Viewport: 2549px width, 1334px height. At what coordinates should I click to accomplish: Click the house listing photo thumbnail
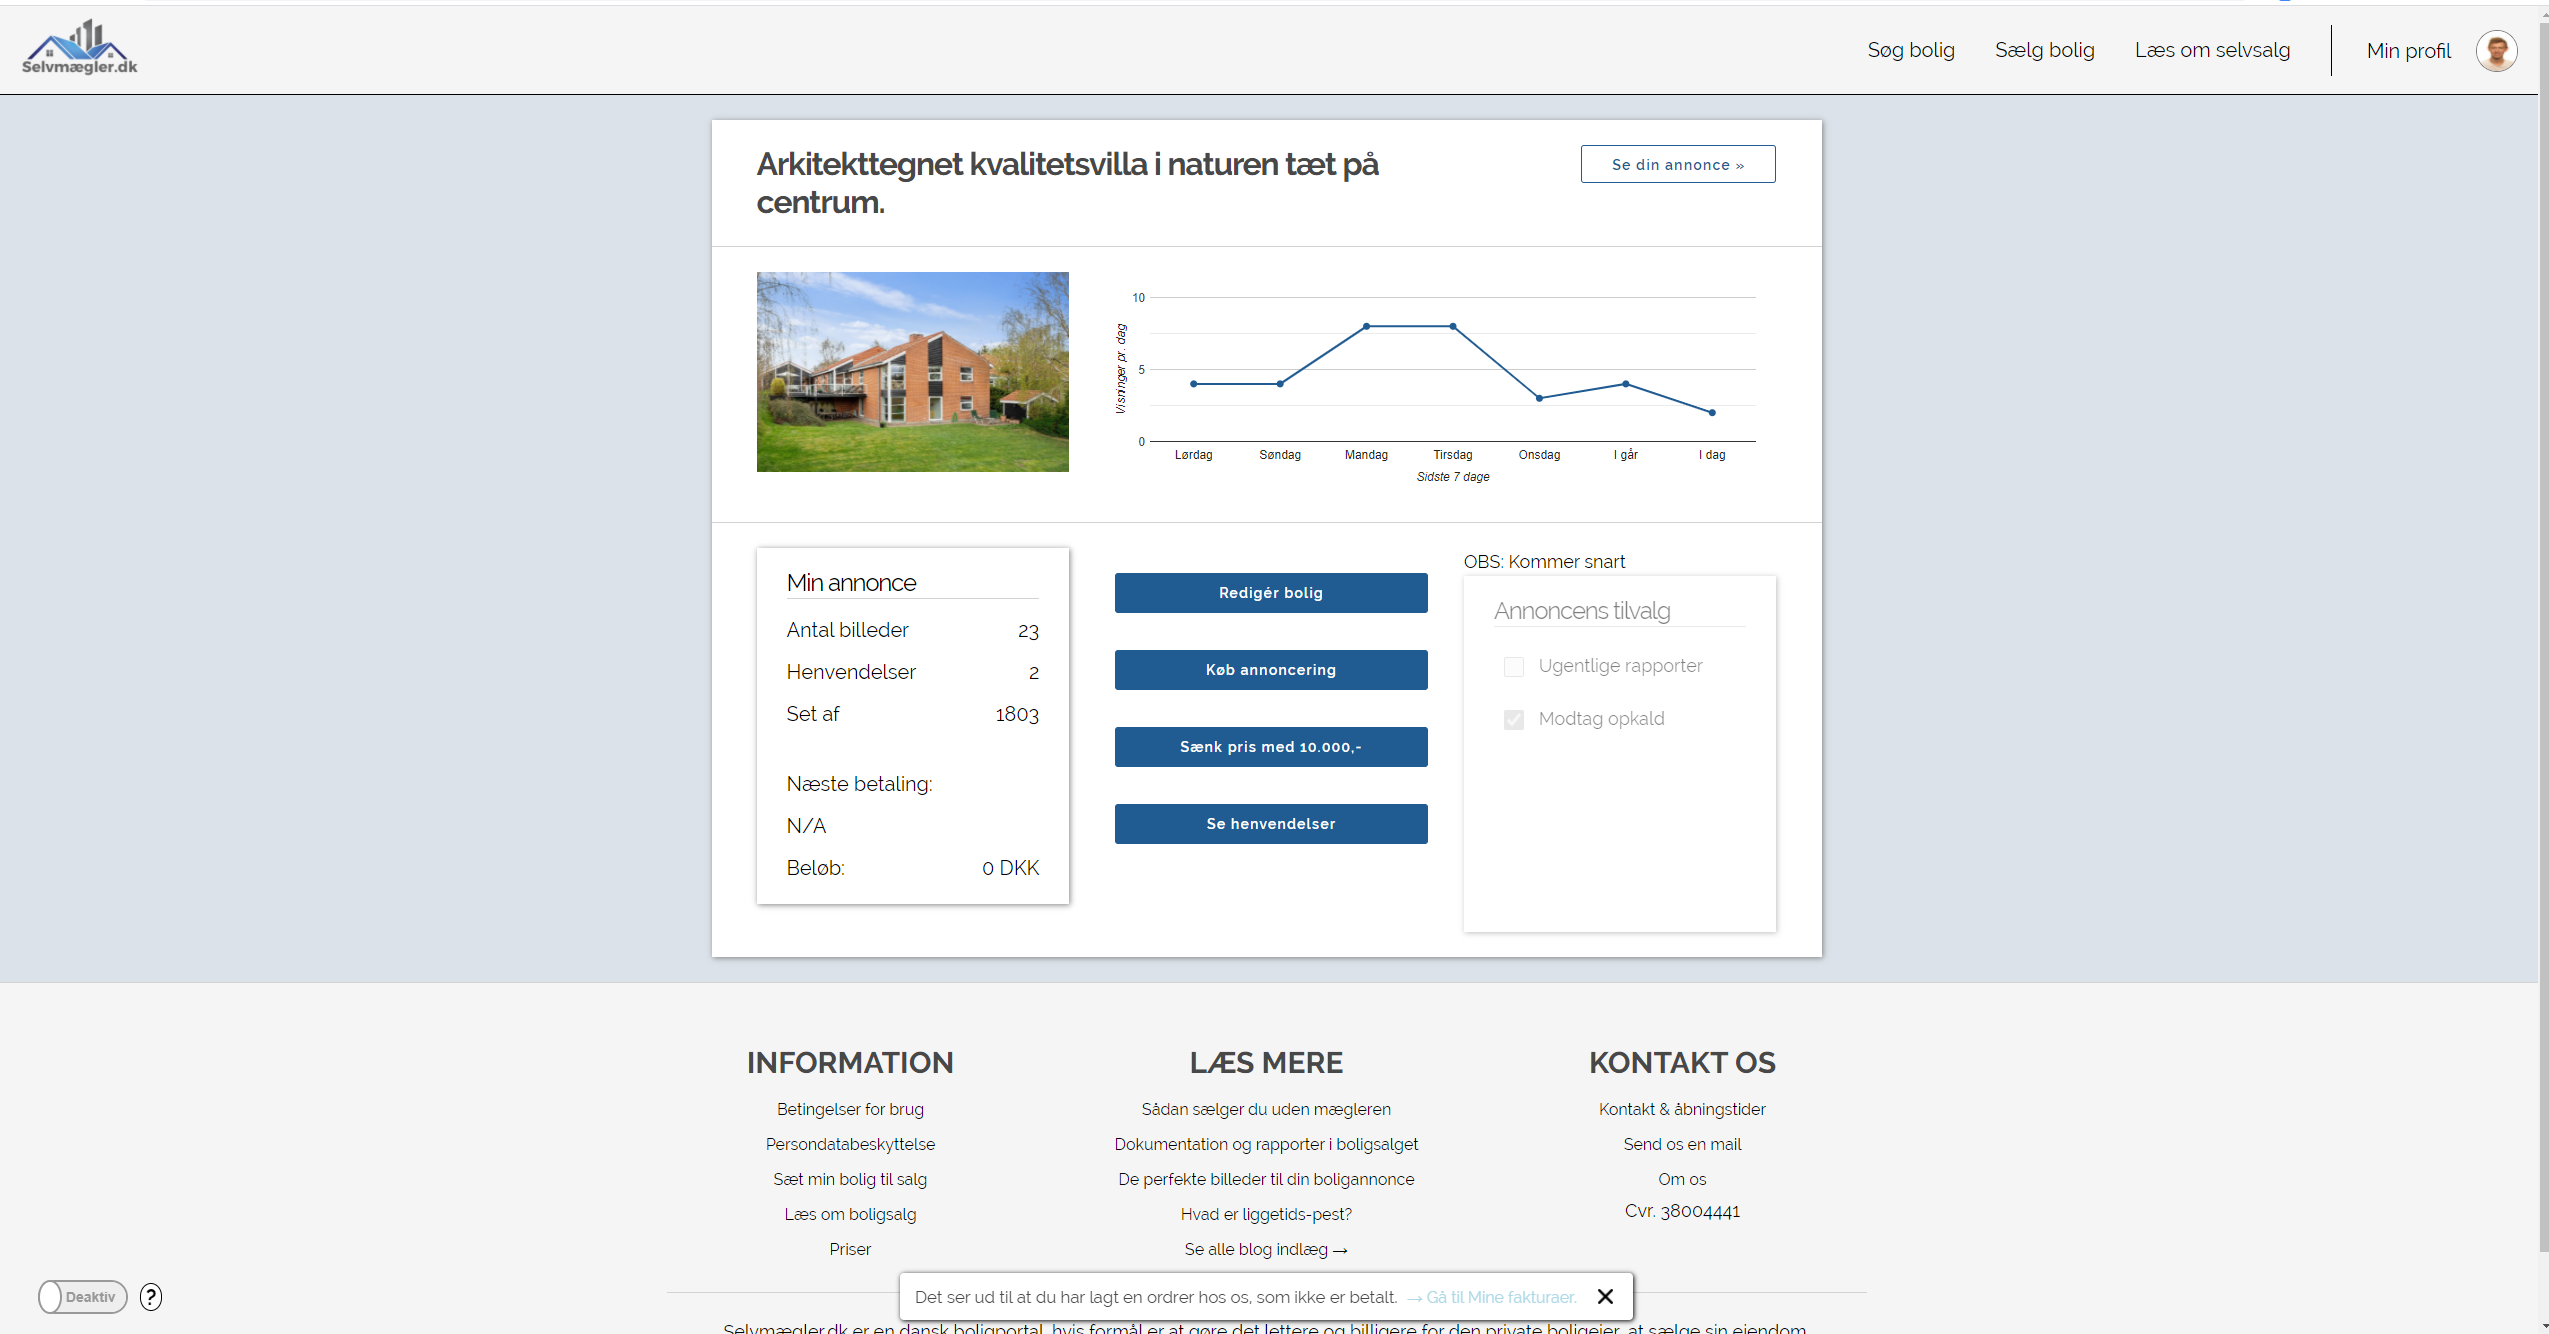tap(912, 372)
